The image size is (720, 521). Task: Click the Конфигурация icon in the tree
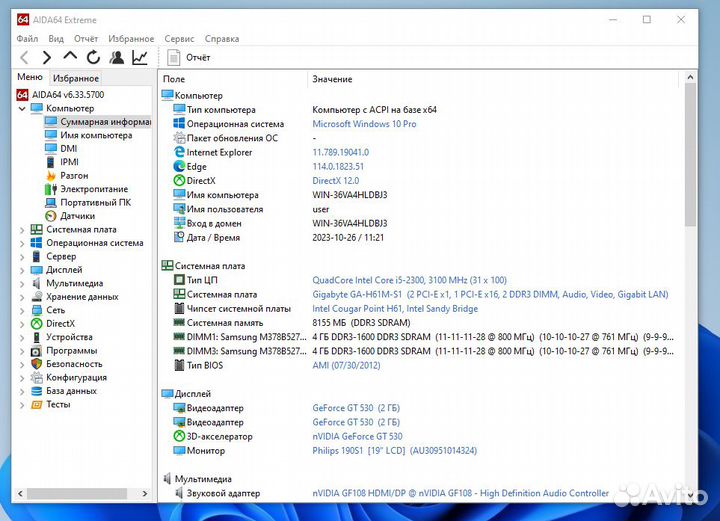pos(36,377)
